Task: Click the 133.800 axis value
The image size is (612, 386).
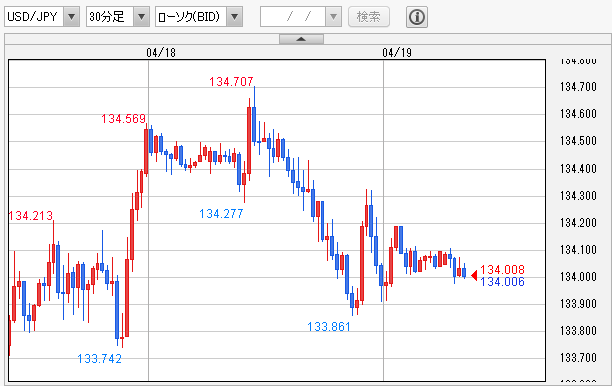Action: 578,331
